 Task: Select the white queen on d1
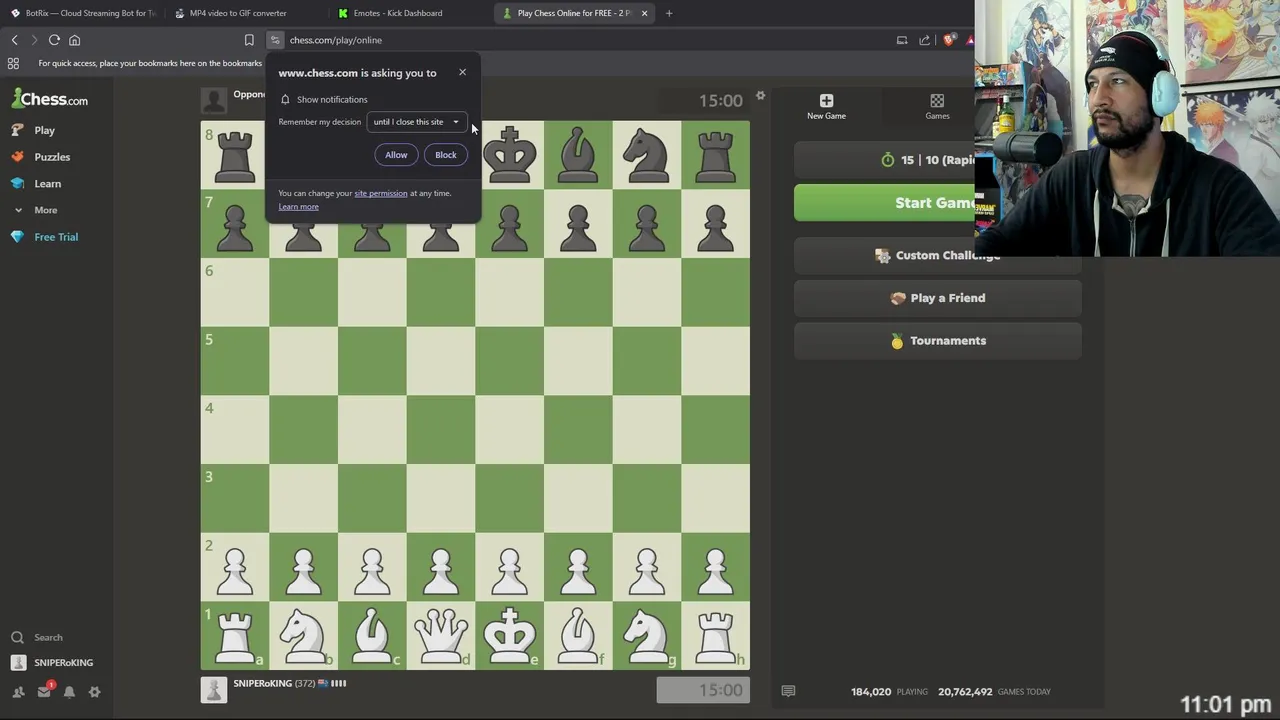pyautogui.click(x=441, y=636)
